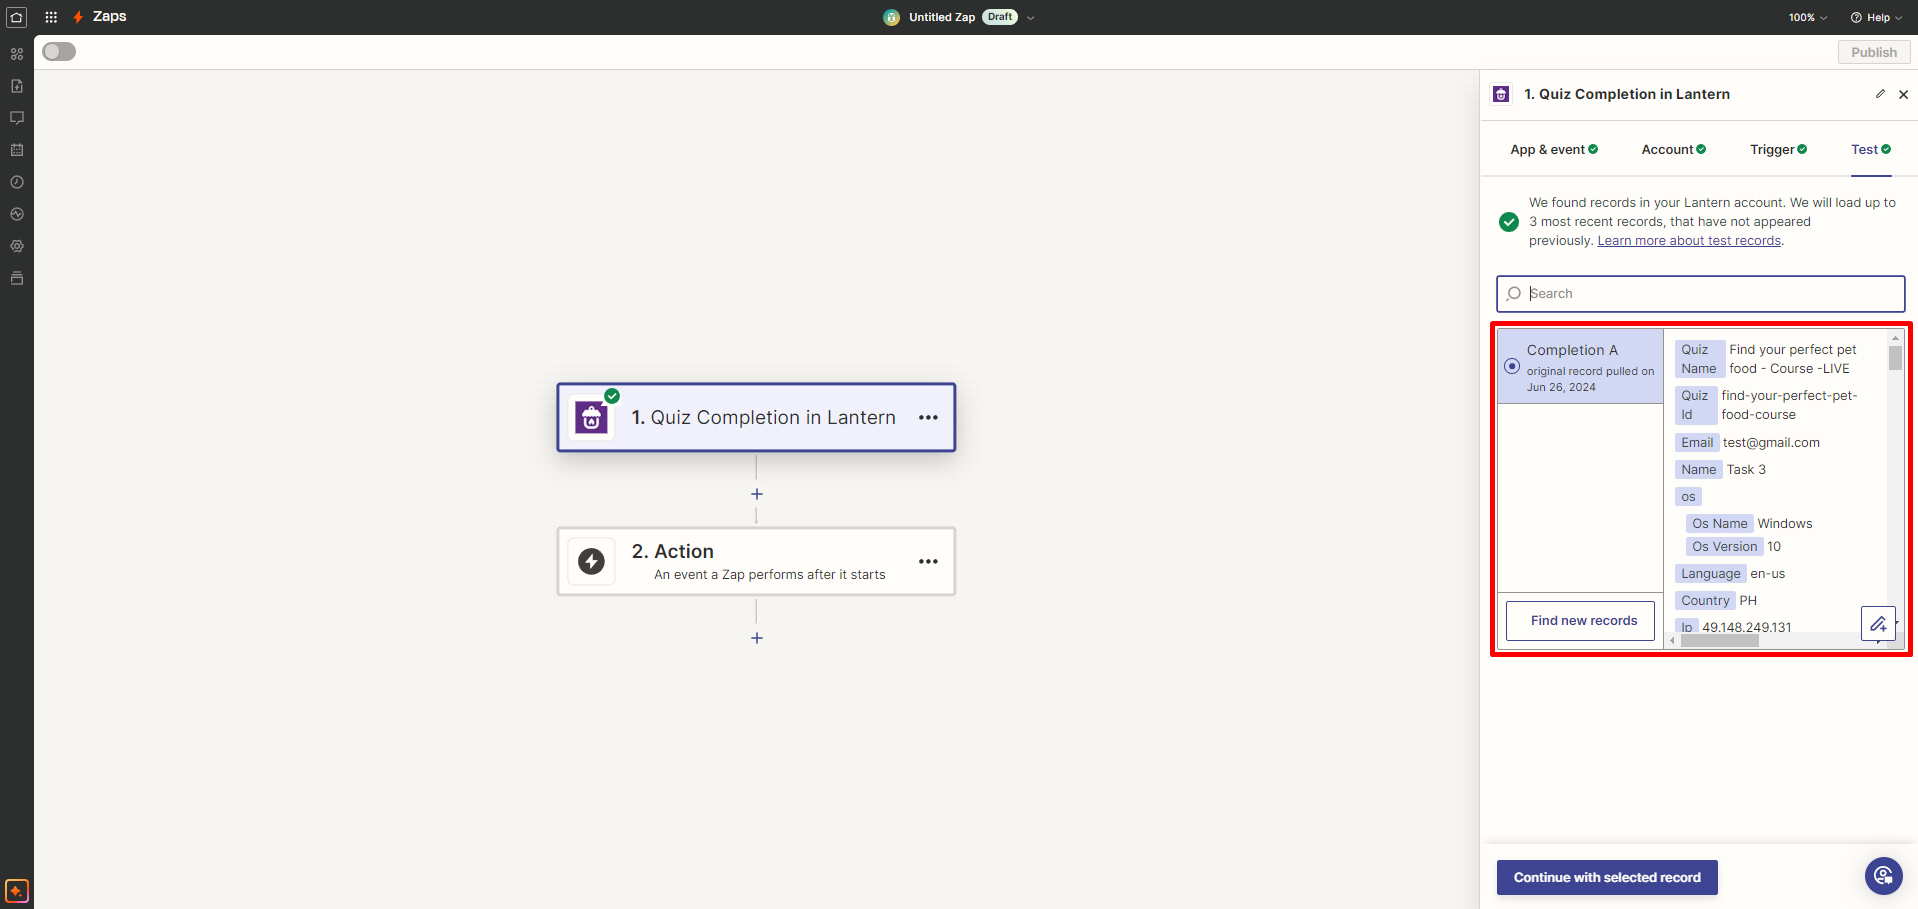The height and width of the screenshot is (909, 1918).
Task: Click the Windows Os Name value
Action: [1785, 524]
